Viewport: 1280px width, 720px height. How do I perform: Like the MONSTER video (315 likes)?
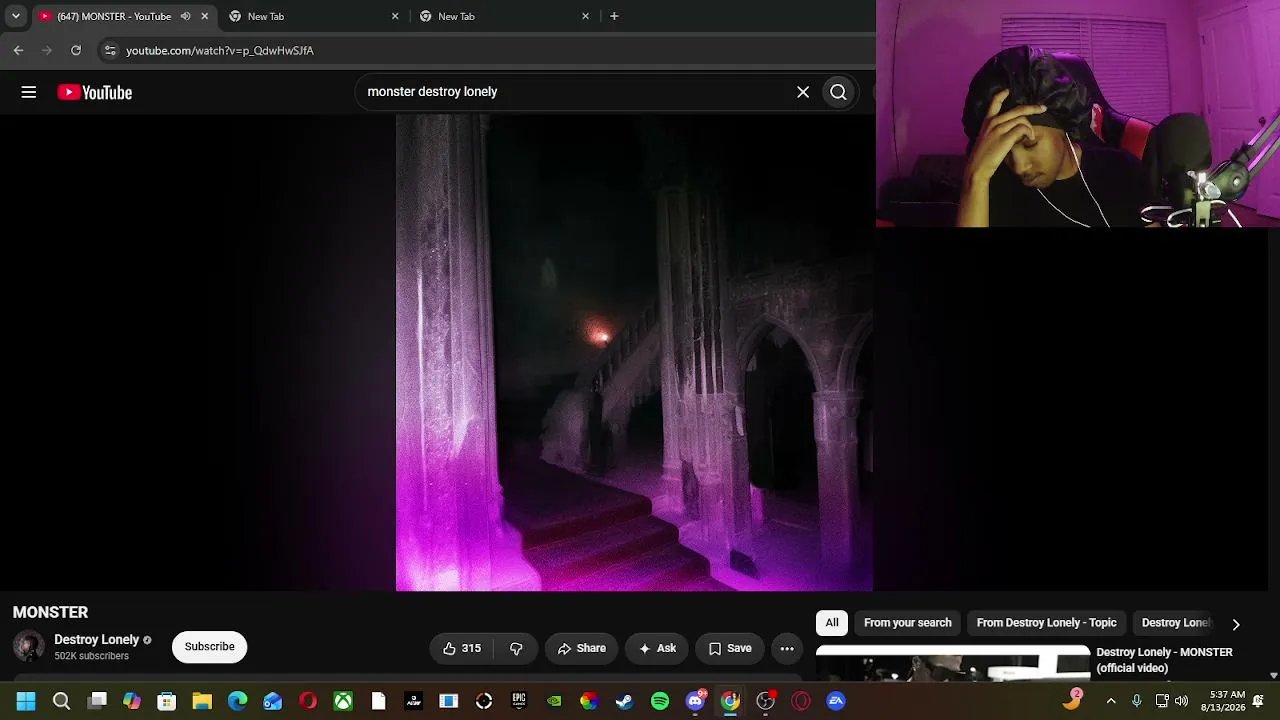pos(462,648)
